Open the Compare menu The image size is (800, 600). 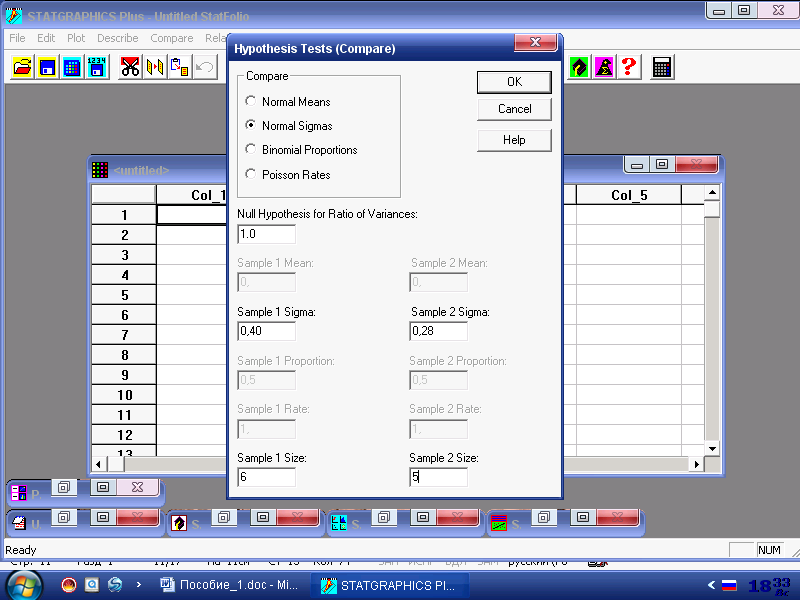click(172, 38)
